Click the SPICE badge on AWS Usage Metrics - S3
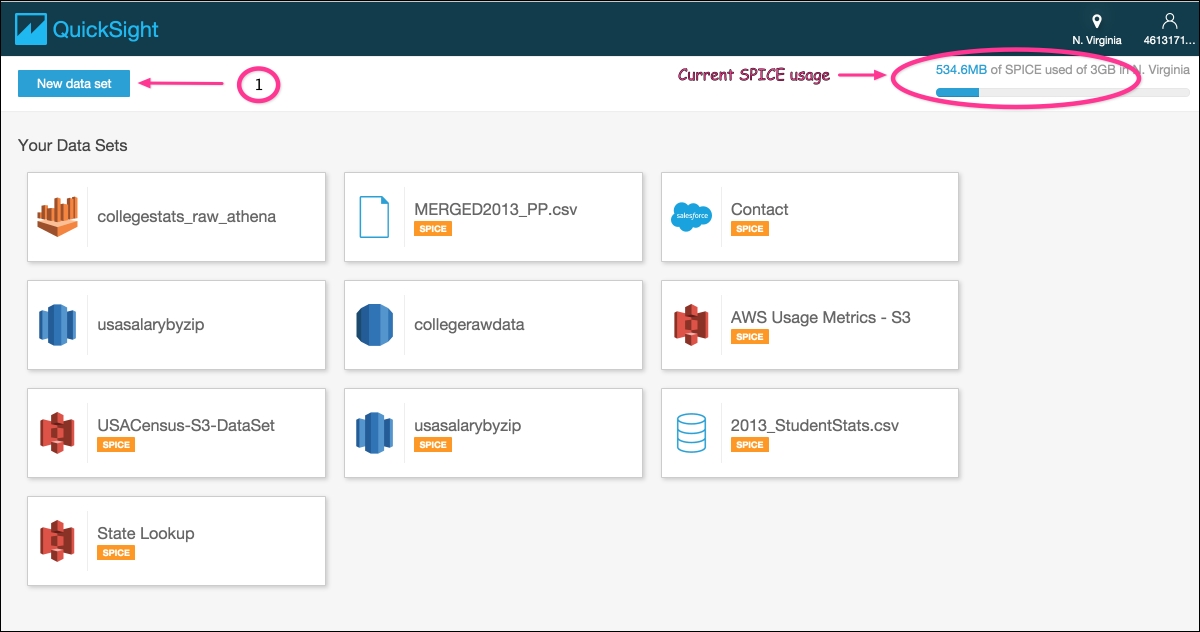Image resolution: width=1200 pixels, height=632 pixels. 750,337
